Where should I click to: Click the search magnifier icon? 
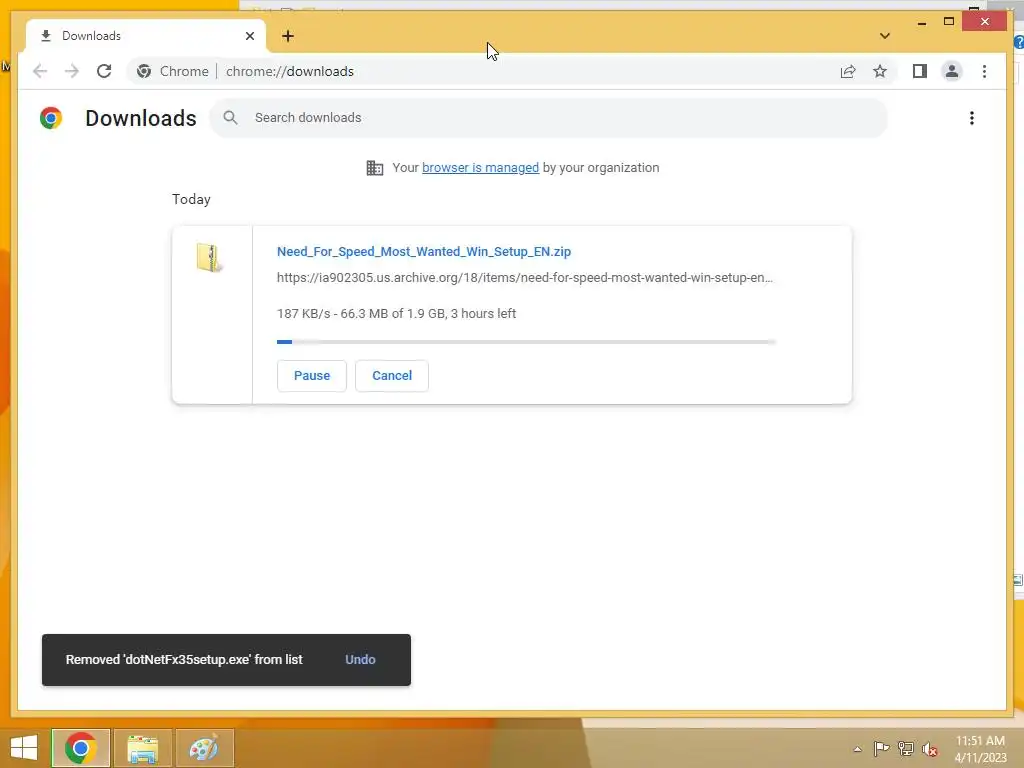[x=230, y=118]
